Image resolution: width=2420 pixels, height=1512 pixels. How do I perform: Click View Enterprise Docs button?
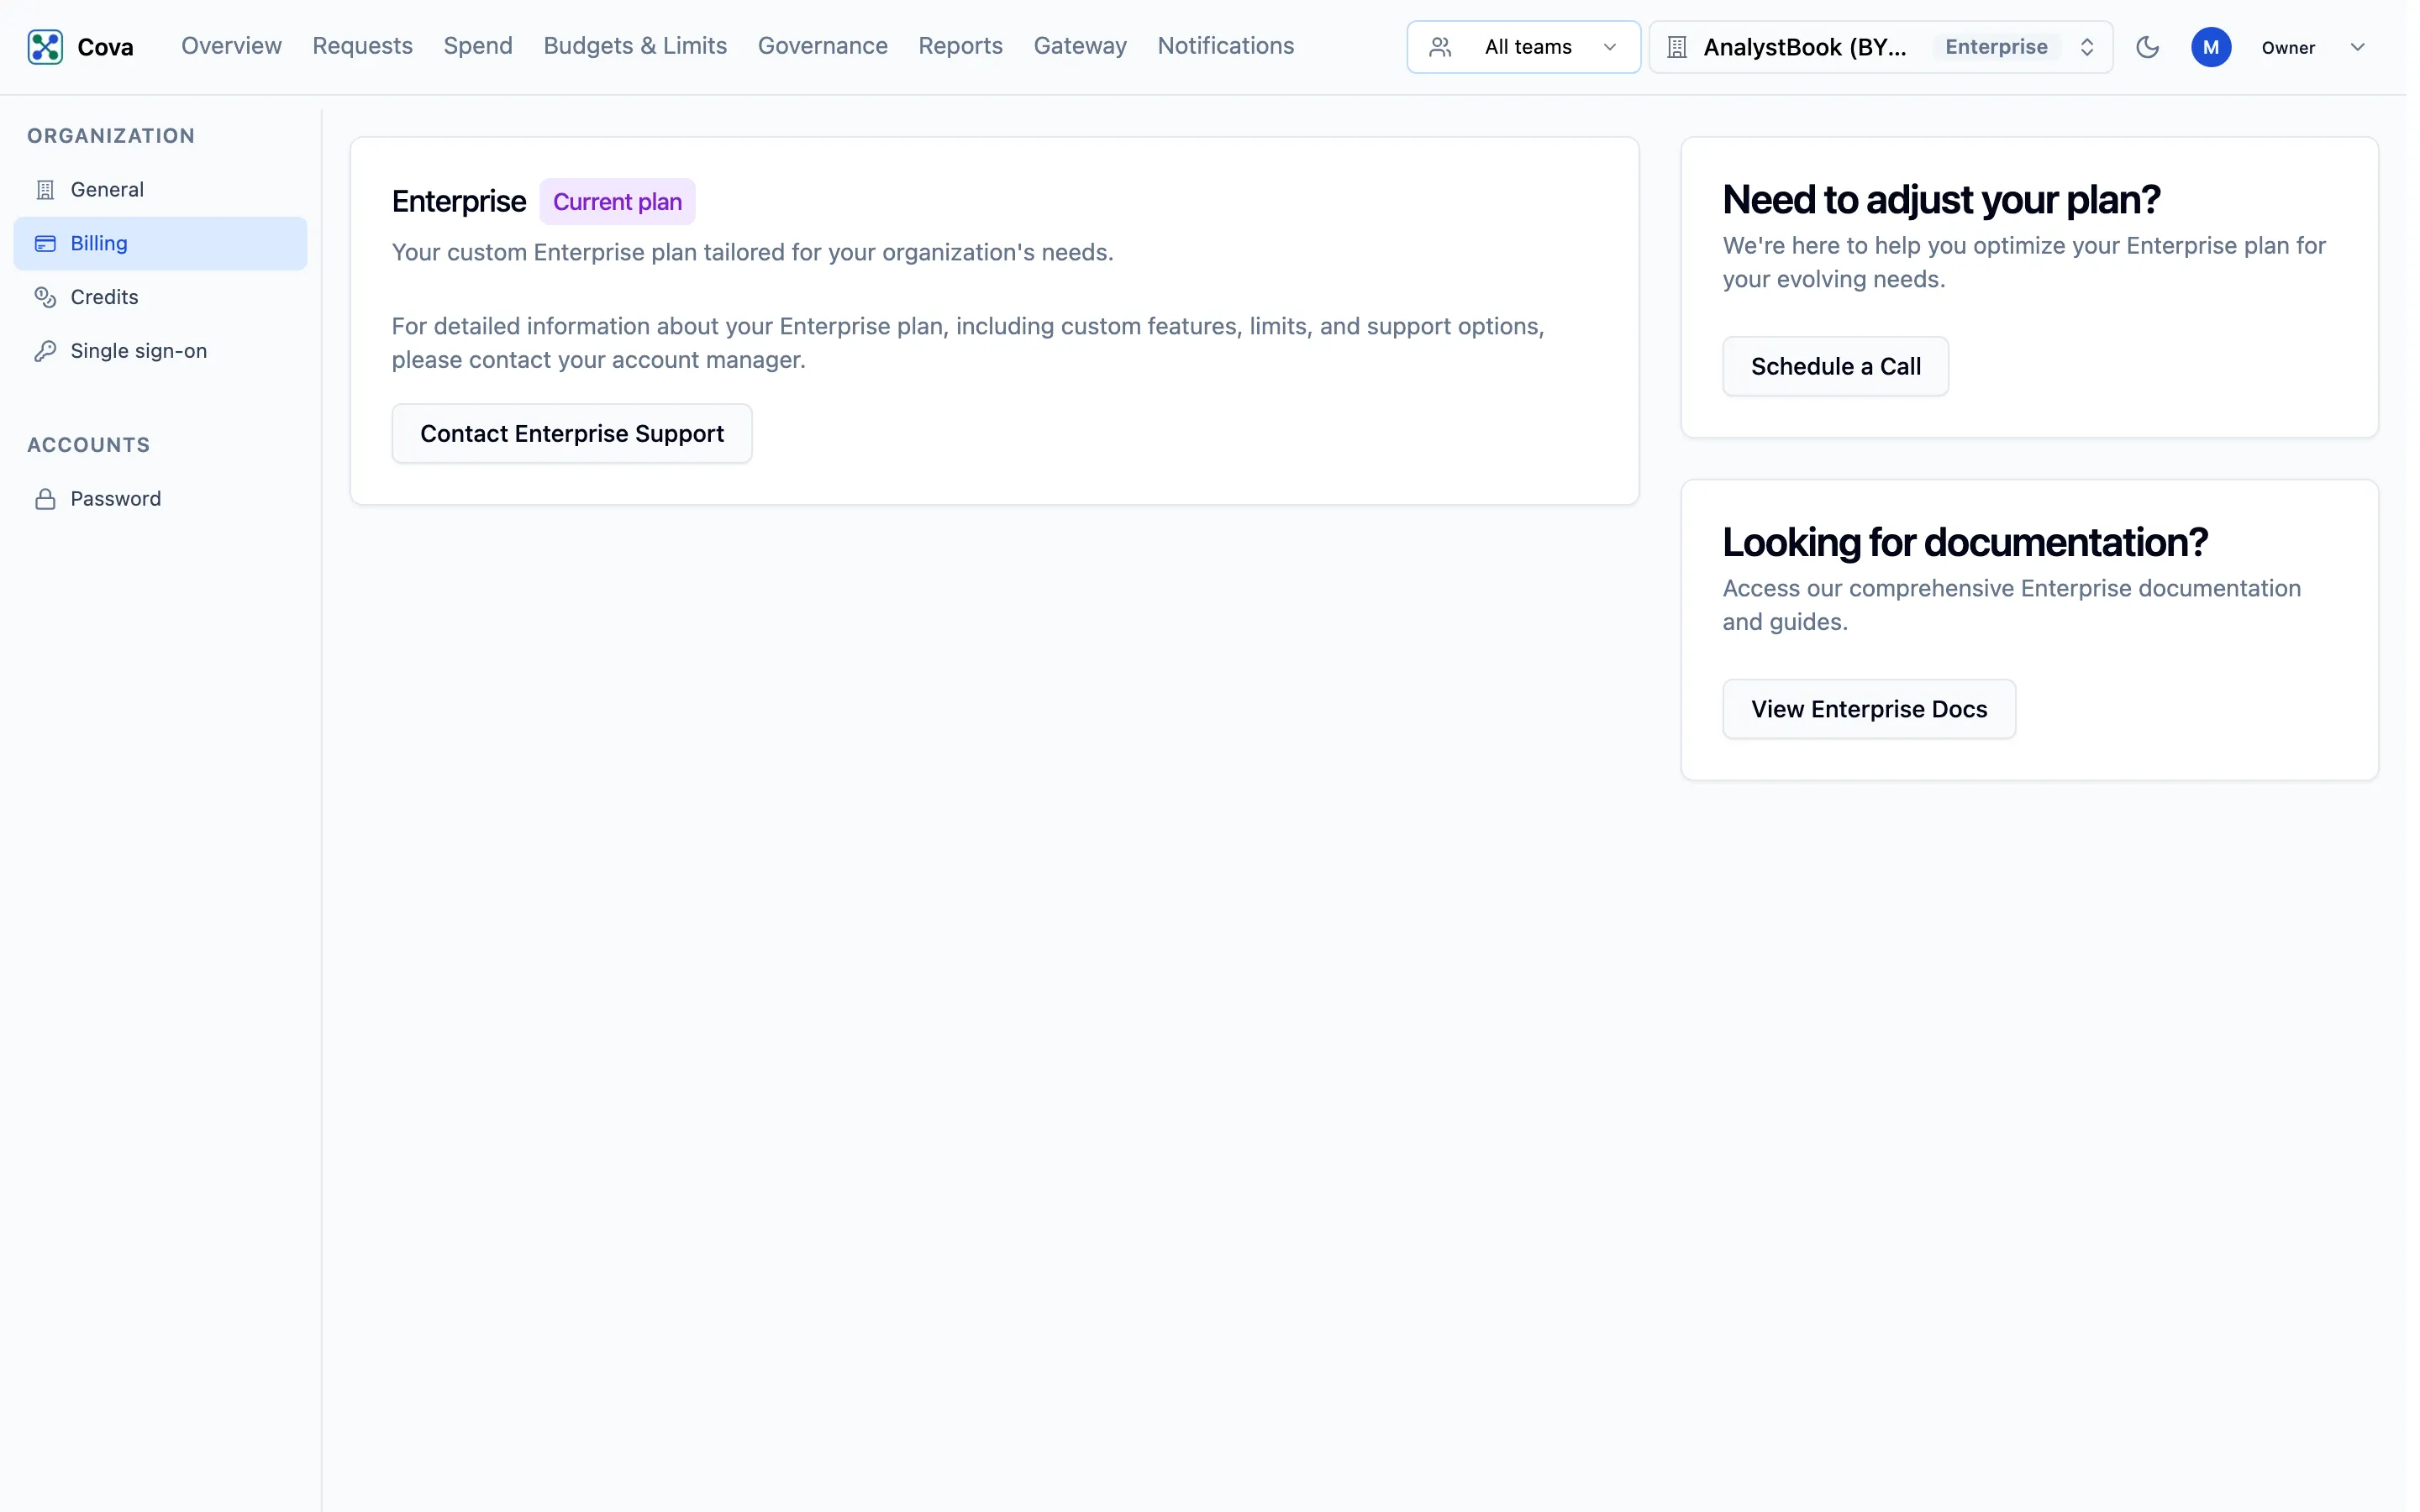[x=1868, y=709]
